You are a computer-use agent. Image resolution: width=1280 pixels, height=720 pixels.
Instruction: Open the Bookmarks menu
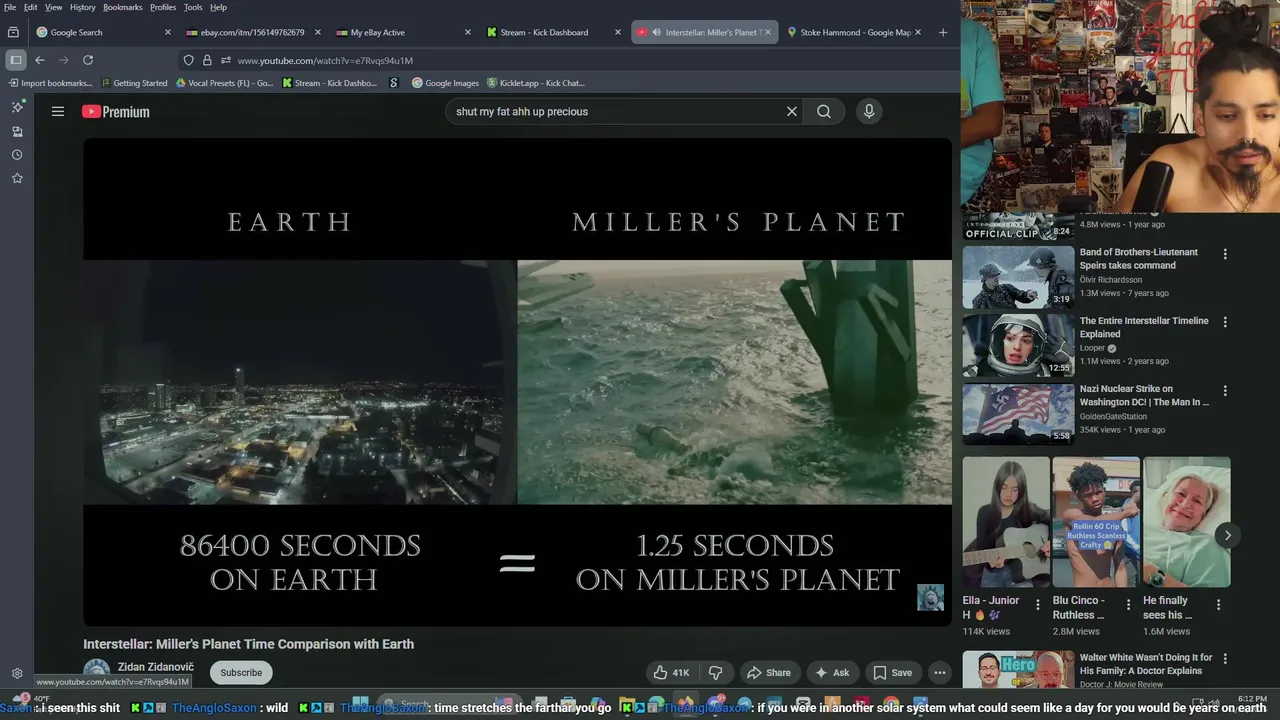(123, 7)
